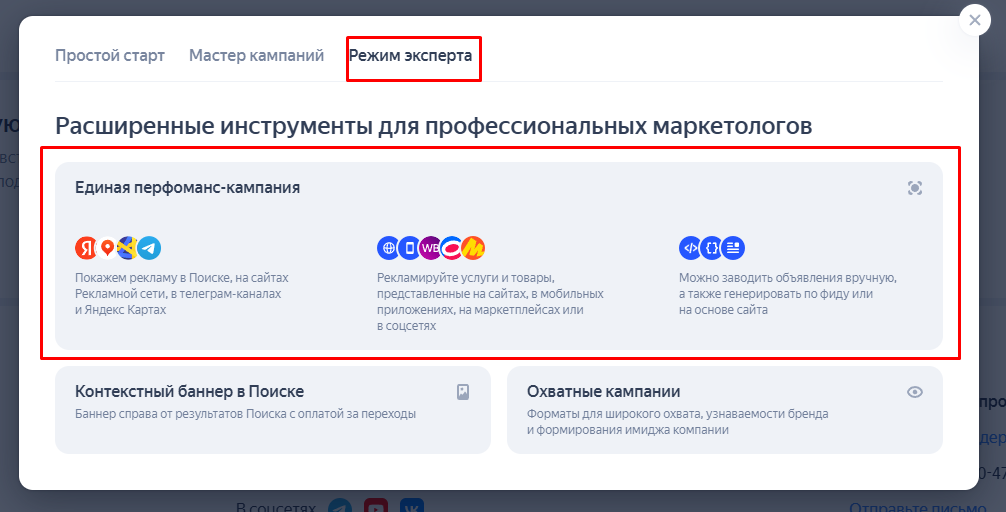Open Единая перфоманс-кампания card title

pos(187,187)
